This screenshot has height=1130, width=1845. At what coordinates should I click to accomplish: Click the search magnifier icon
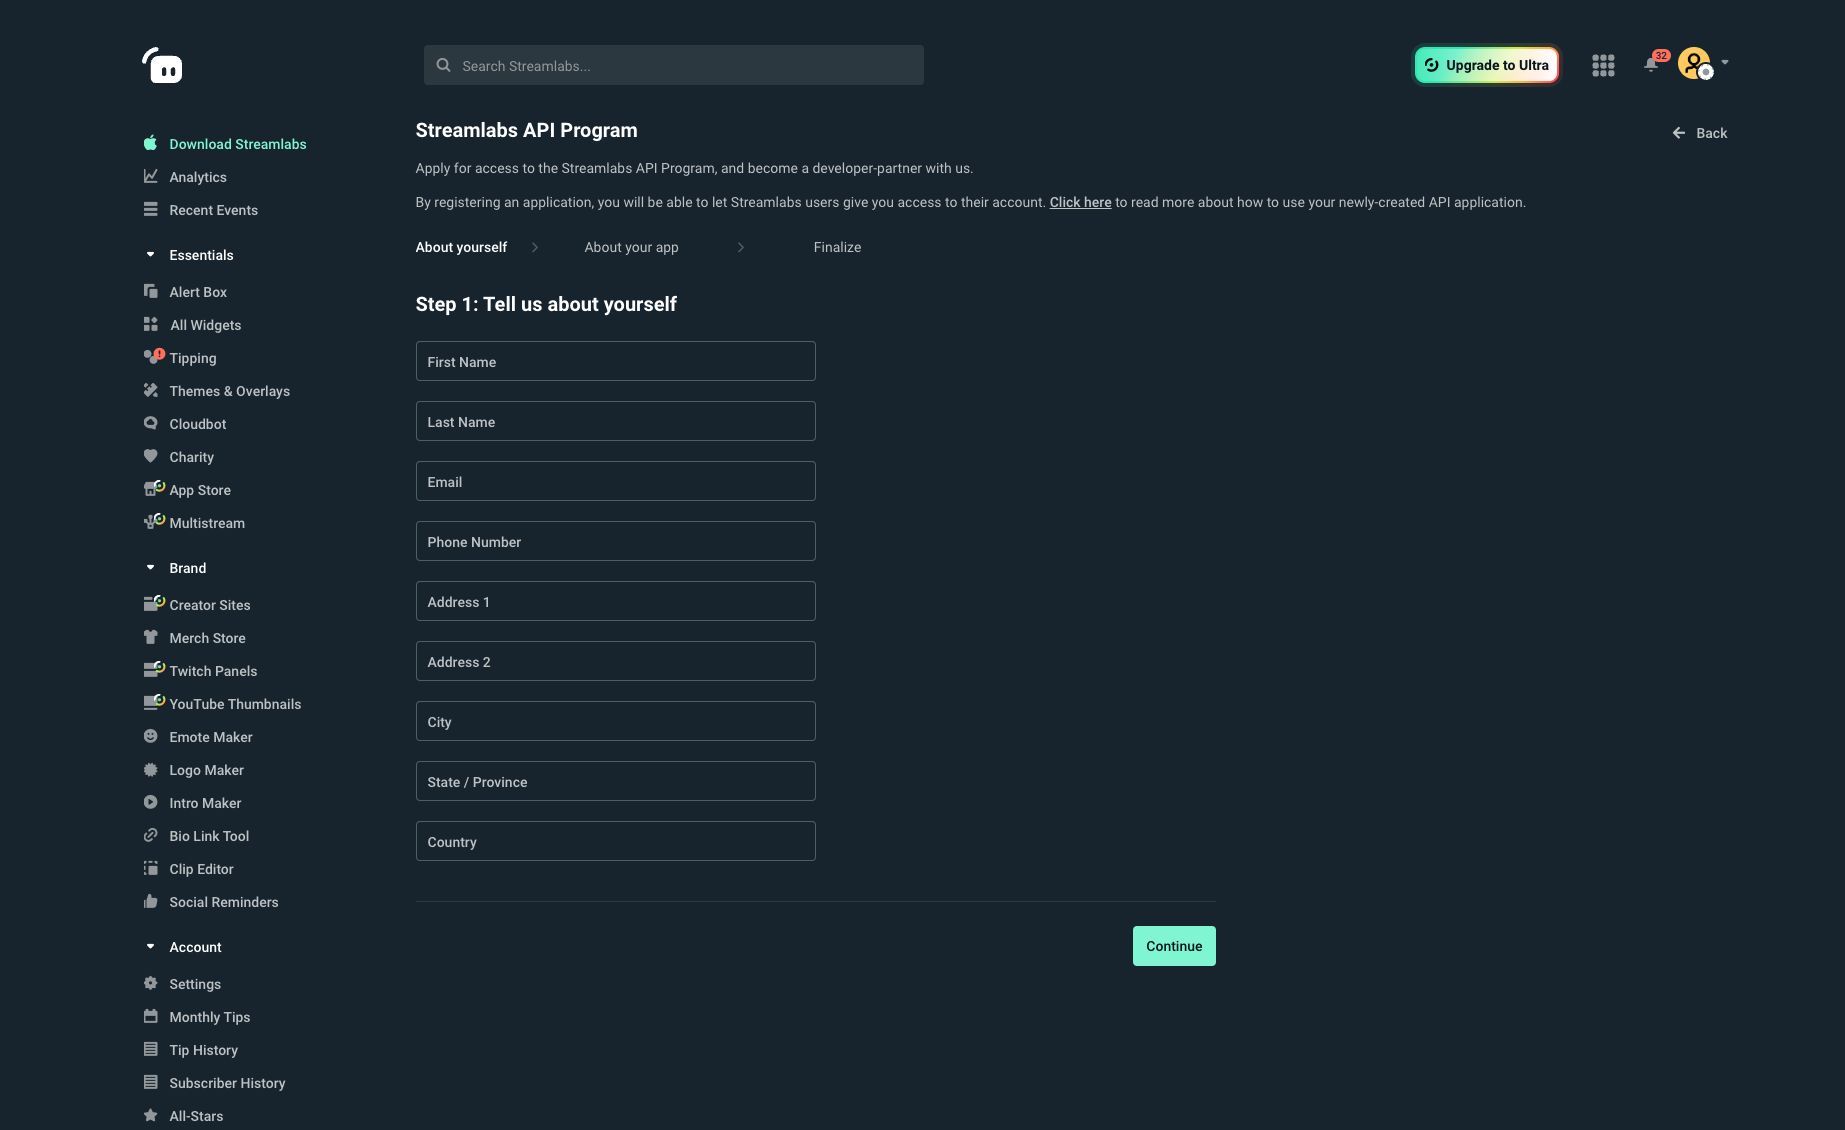(x=443, y=65)
